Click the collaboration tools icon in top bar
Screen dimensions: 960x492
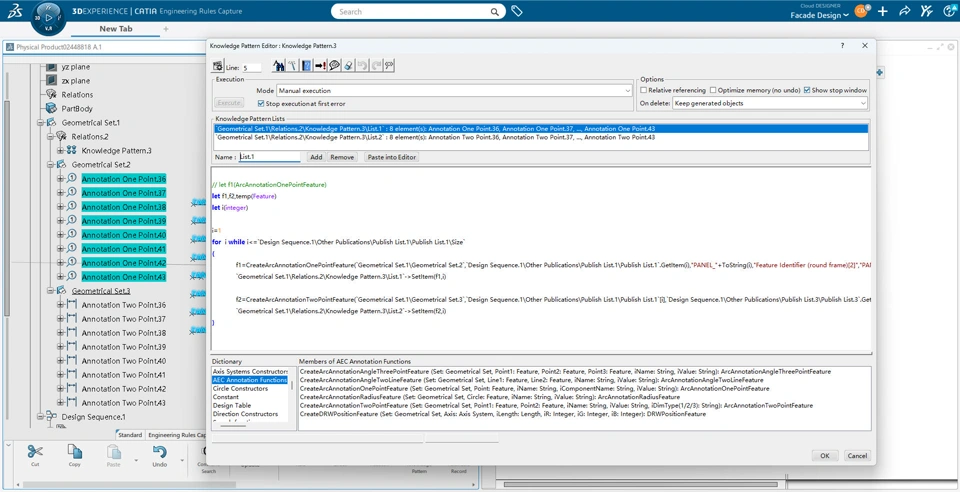coord(927,10)
